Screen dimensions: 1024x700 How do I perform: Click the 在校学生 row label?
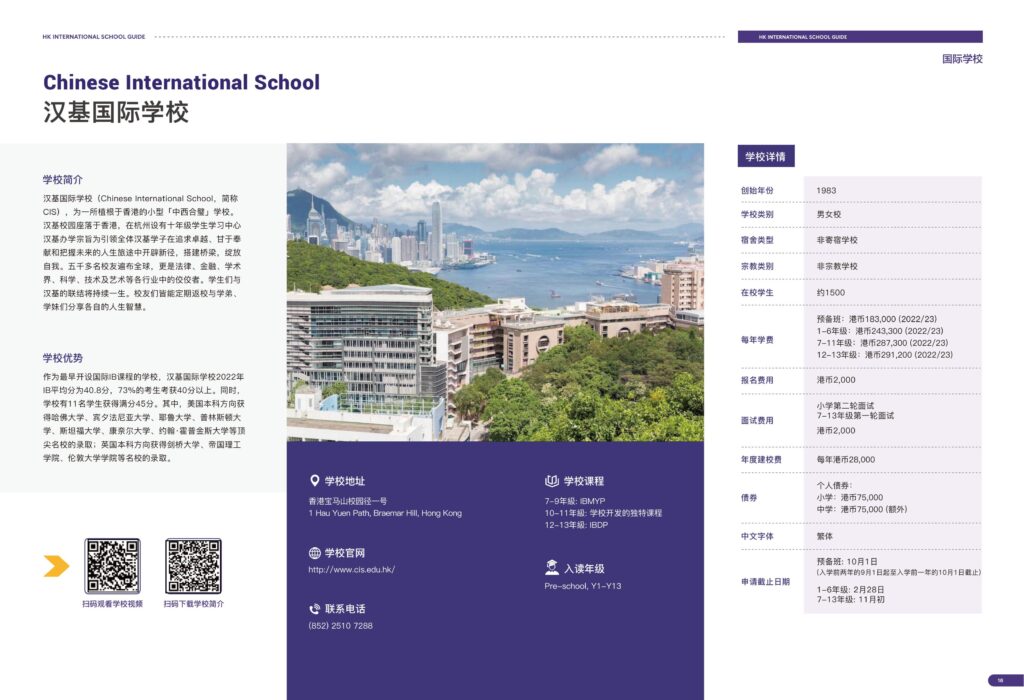pyautogui.click(x=757, y=293)
